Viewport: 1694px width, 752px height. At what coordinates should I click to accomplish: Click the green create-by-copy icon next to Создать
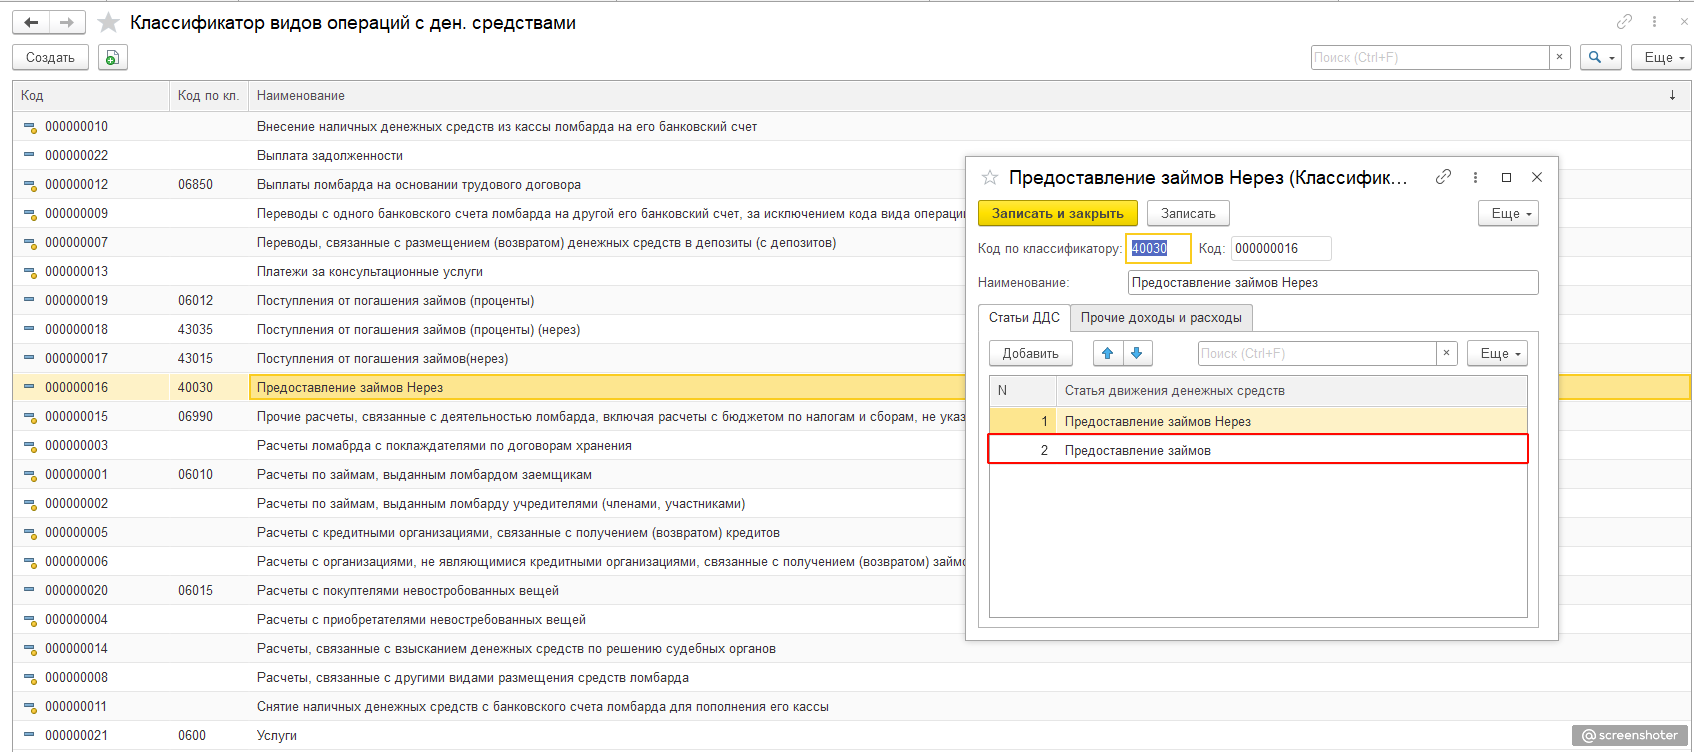click(113, 58)
